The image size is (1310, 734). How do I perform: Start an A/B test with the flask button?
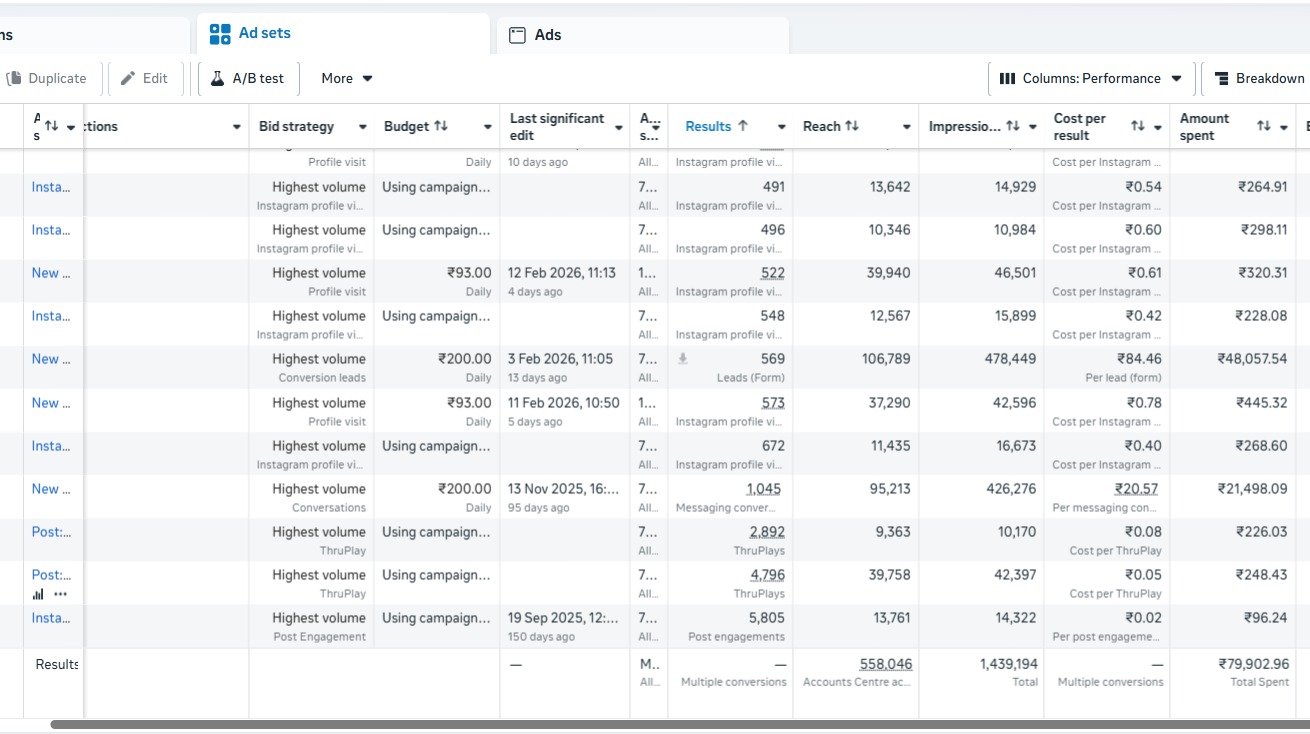[248, 79]
